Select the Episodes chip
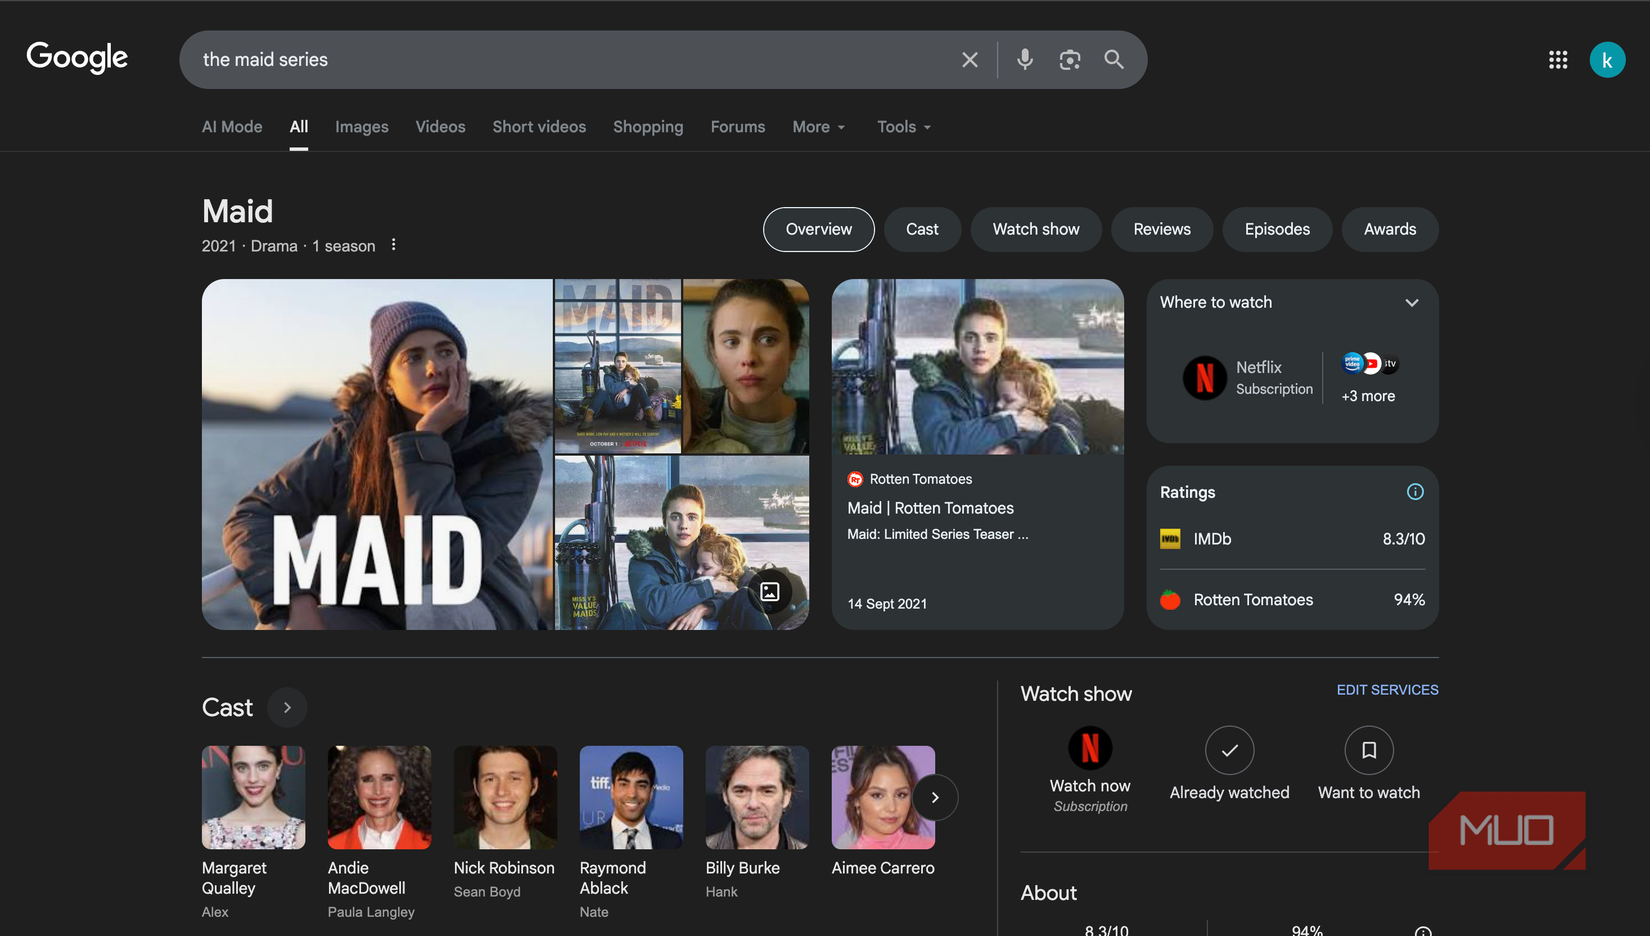 click(x=1277, y=230)
